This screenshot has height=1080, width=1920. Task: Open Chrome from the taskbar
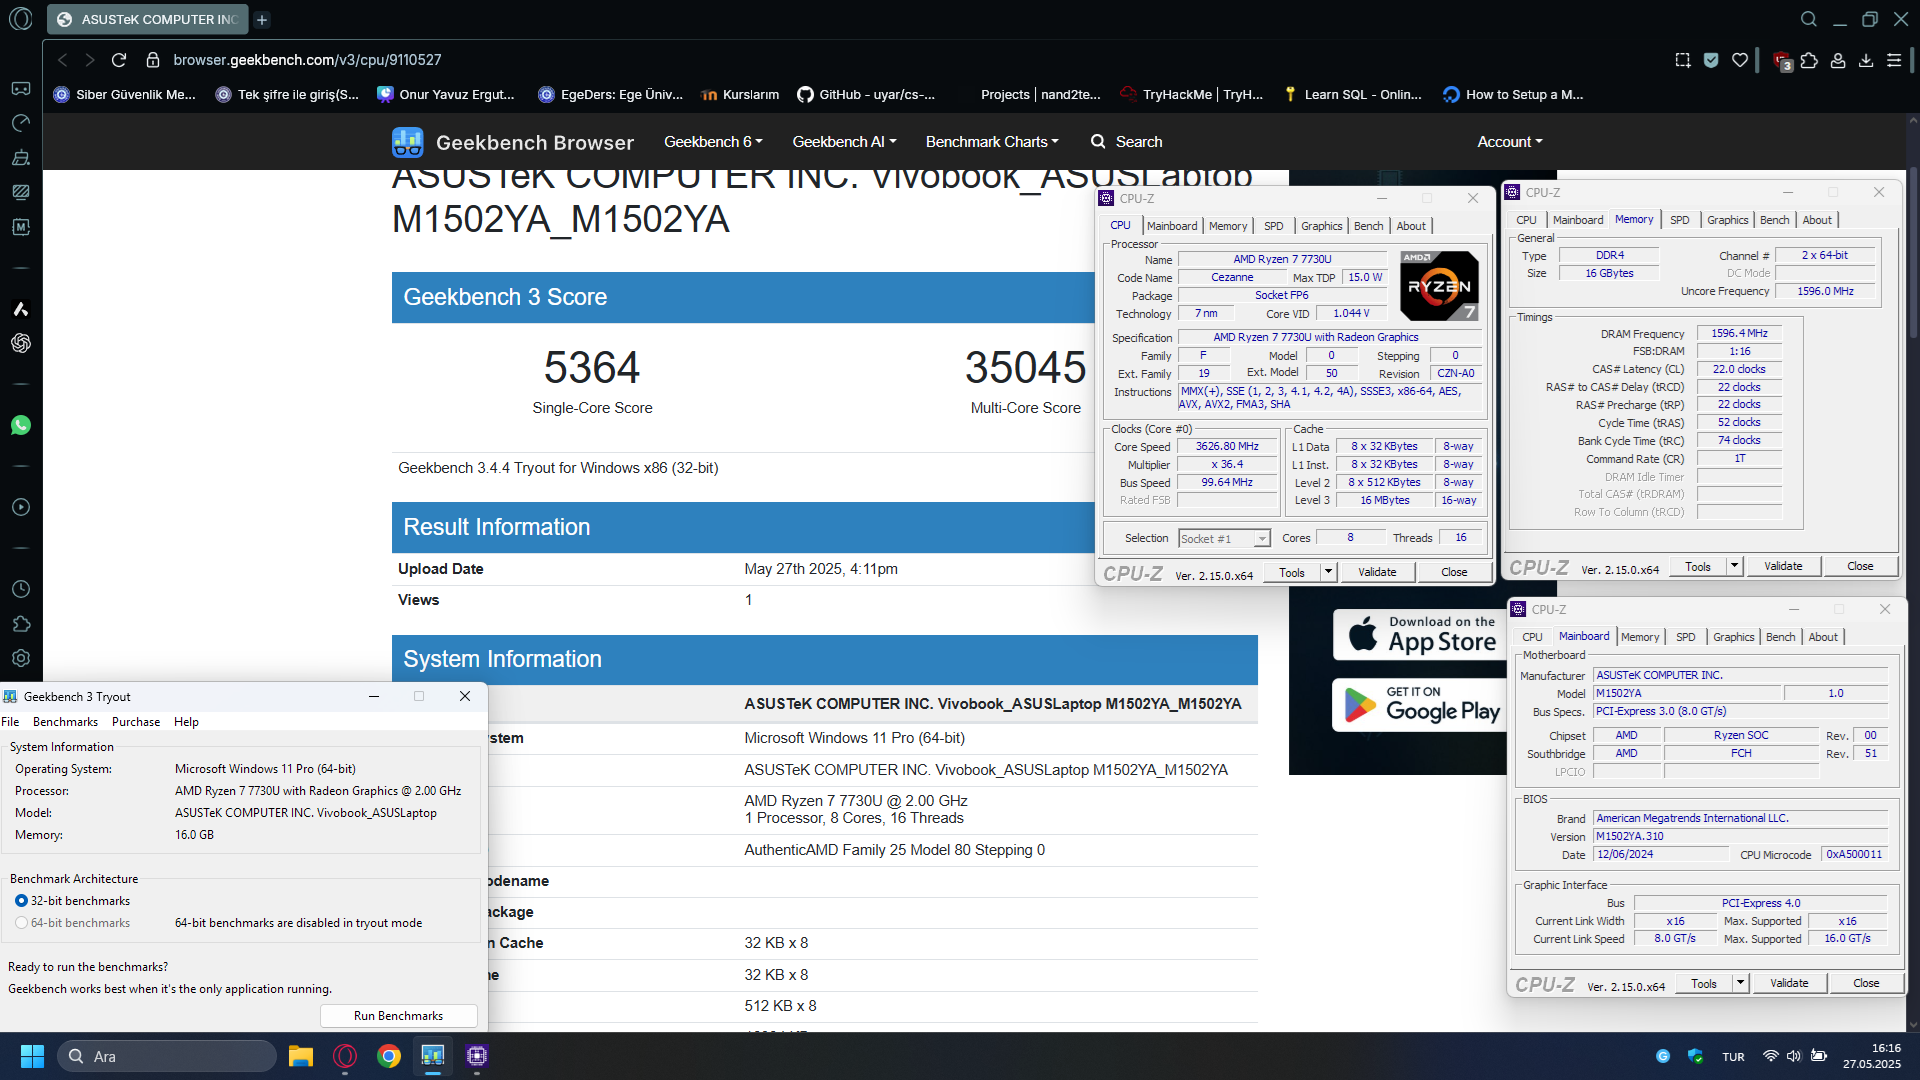click(x=389, y=1056)
